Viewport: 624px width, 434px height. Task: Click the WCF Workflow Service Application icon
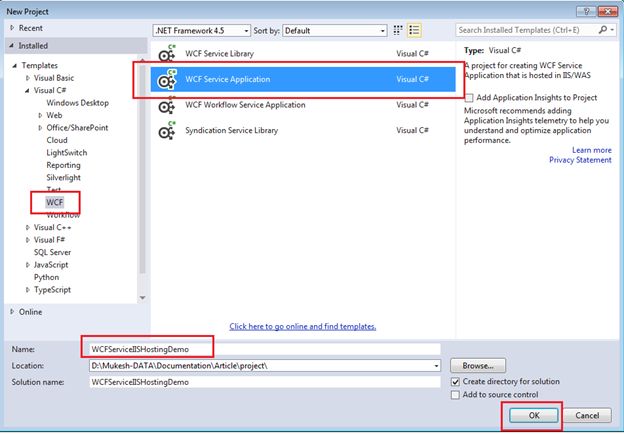[167, 106]
